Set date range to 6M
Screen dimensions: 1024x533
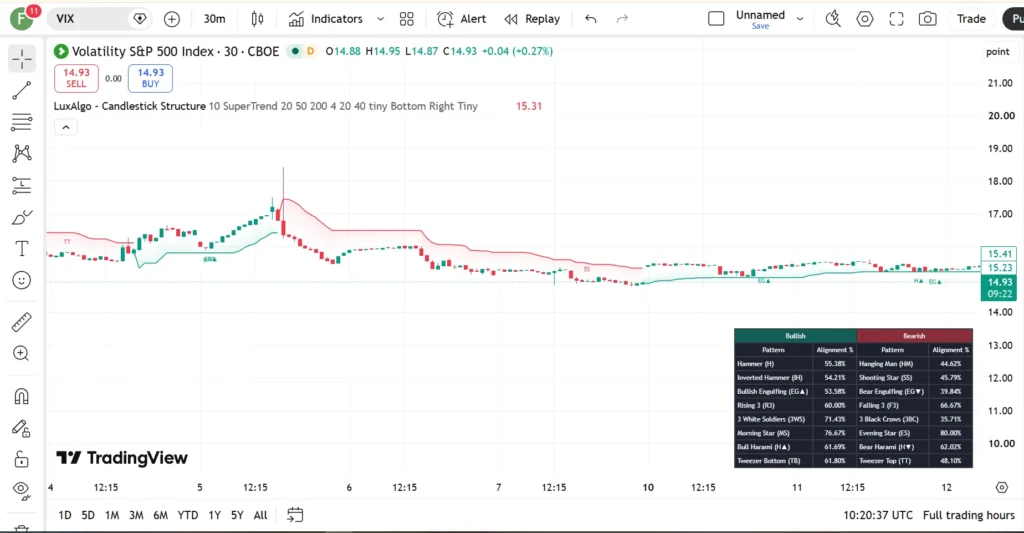(x=161, y=515)
